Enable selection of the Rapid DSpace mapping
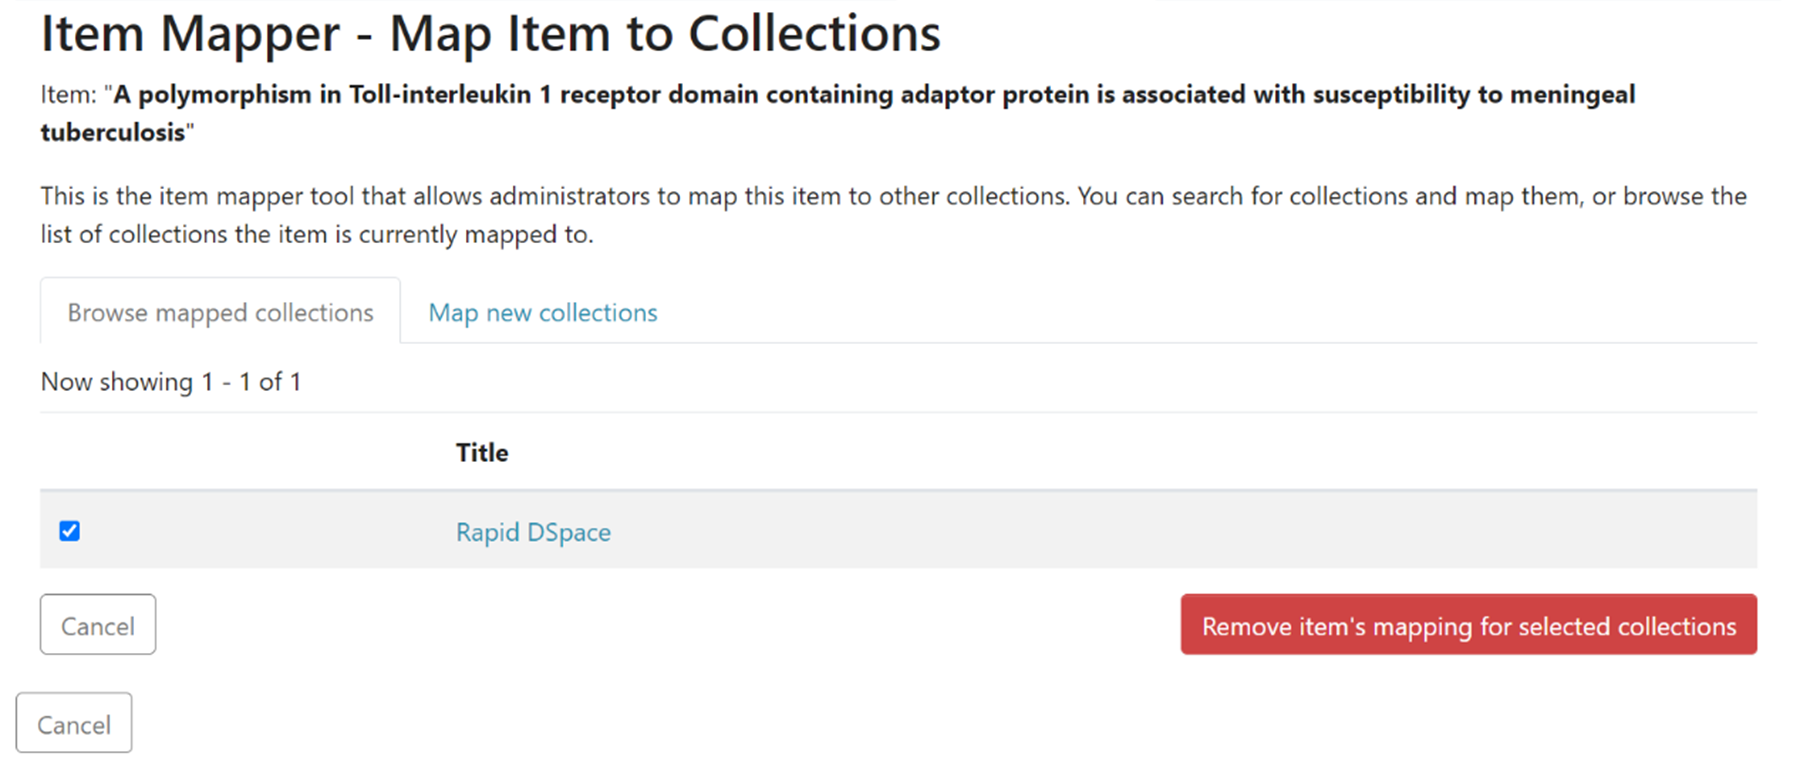The height and width of the screenshot is (770, 1800). click(x=69, y=531)
